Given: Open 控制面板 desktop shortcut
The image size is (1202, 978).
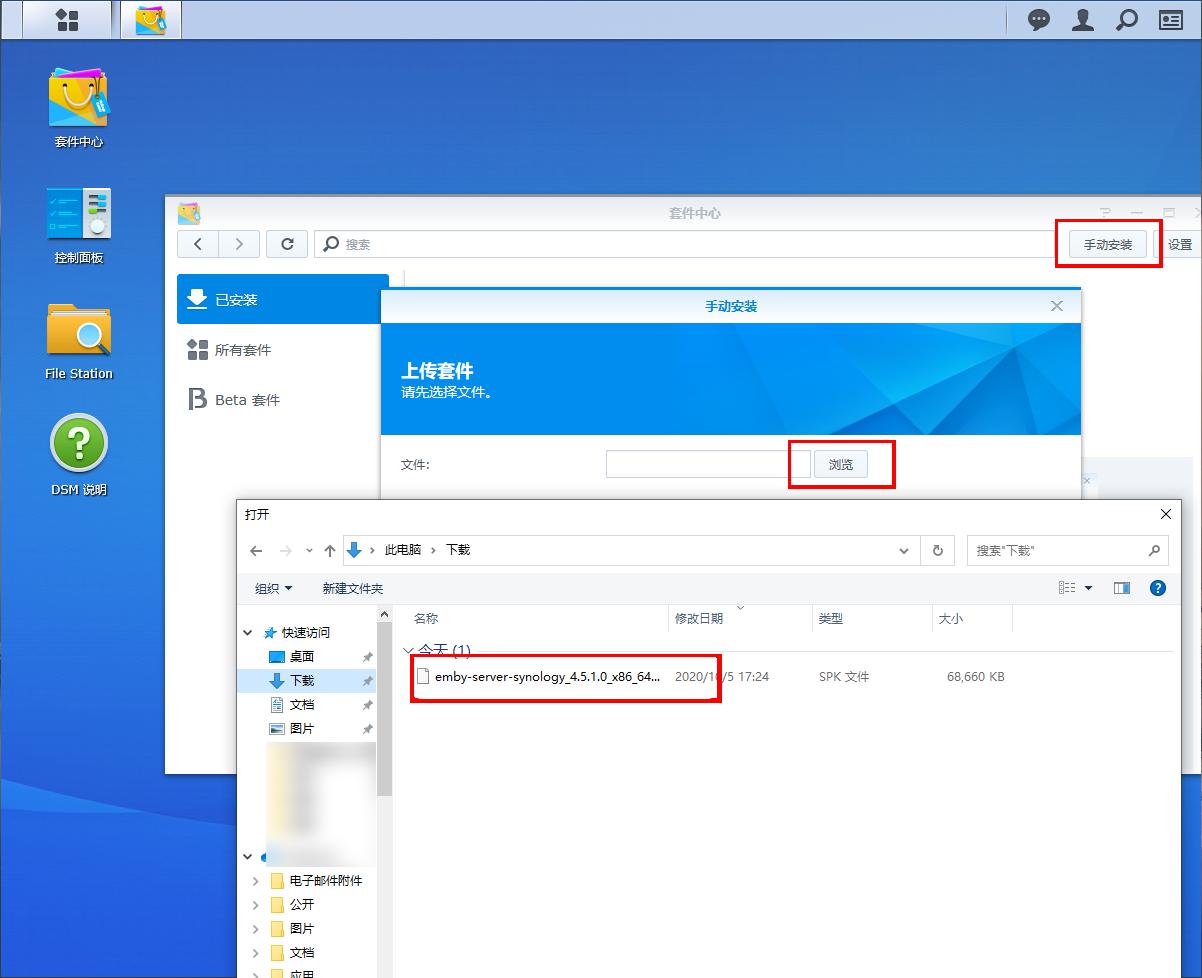Looking at the screenshot, I should (79, 225).
